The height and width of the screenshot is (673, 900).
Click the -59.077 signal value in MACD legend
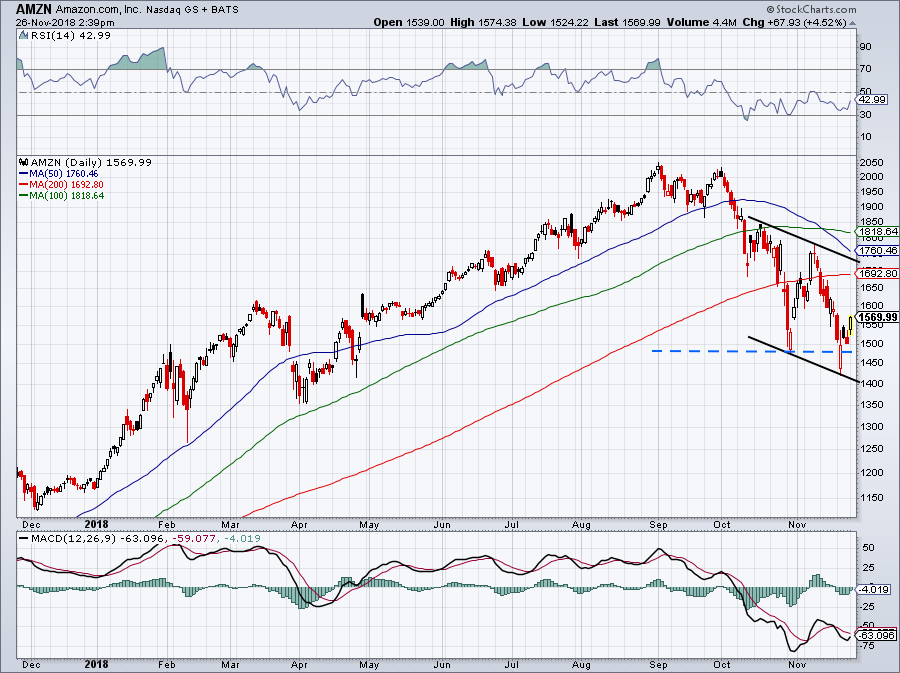click(193, 539)
